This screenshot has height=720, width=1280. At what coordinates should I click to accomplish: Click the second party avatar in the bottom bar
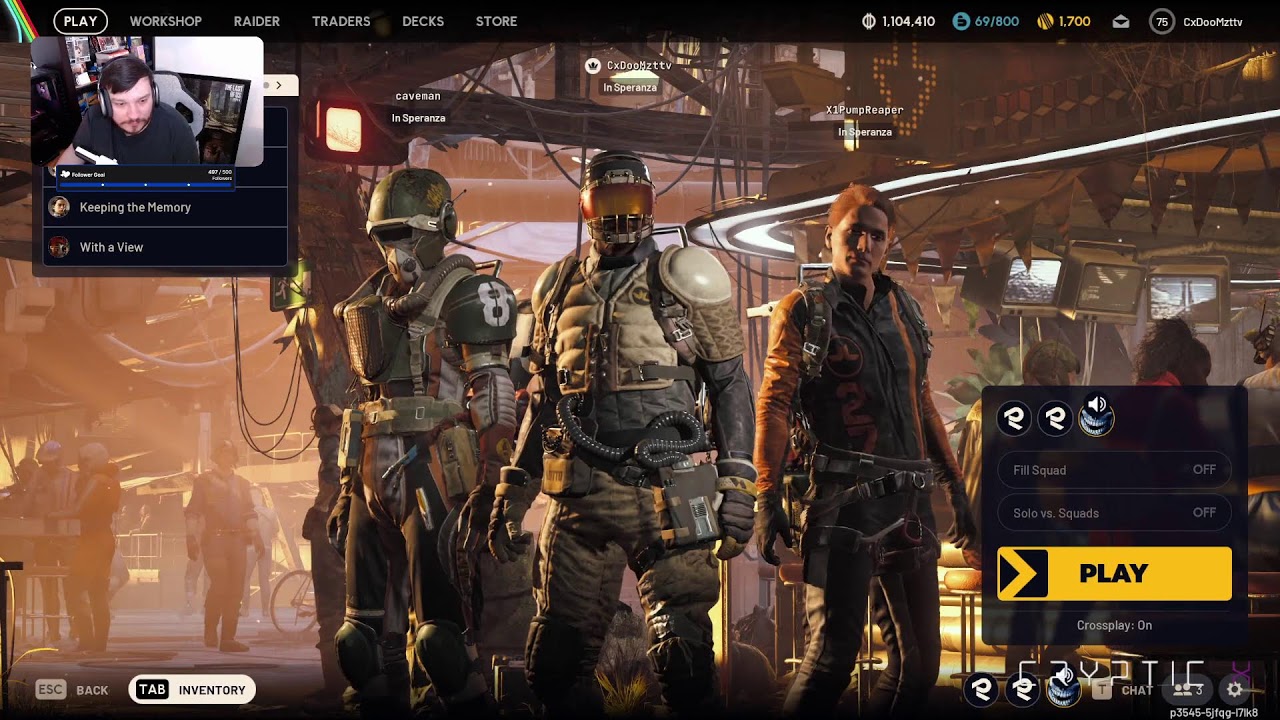(x=1023, y=688)
